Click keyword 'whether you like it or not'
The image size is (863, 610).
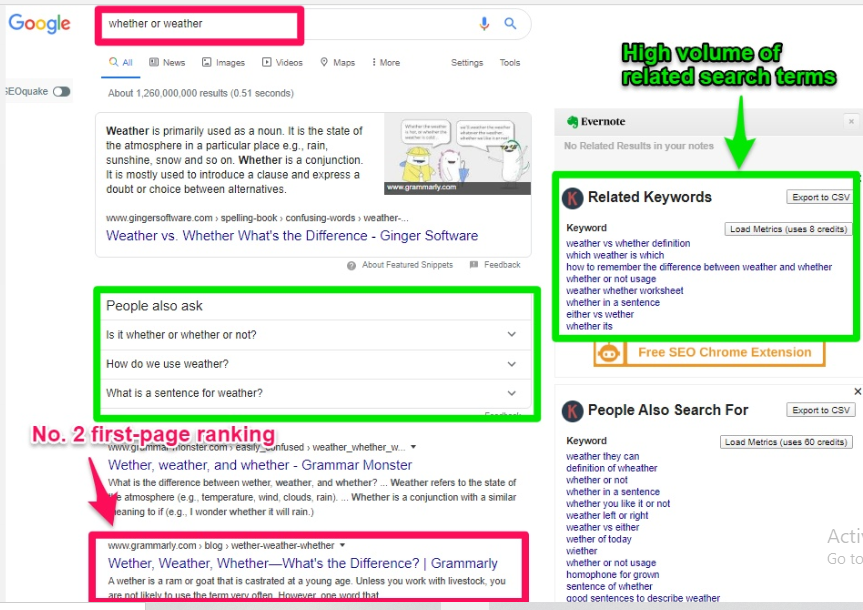point(618,504)
